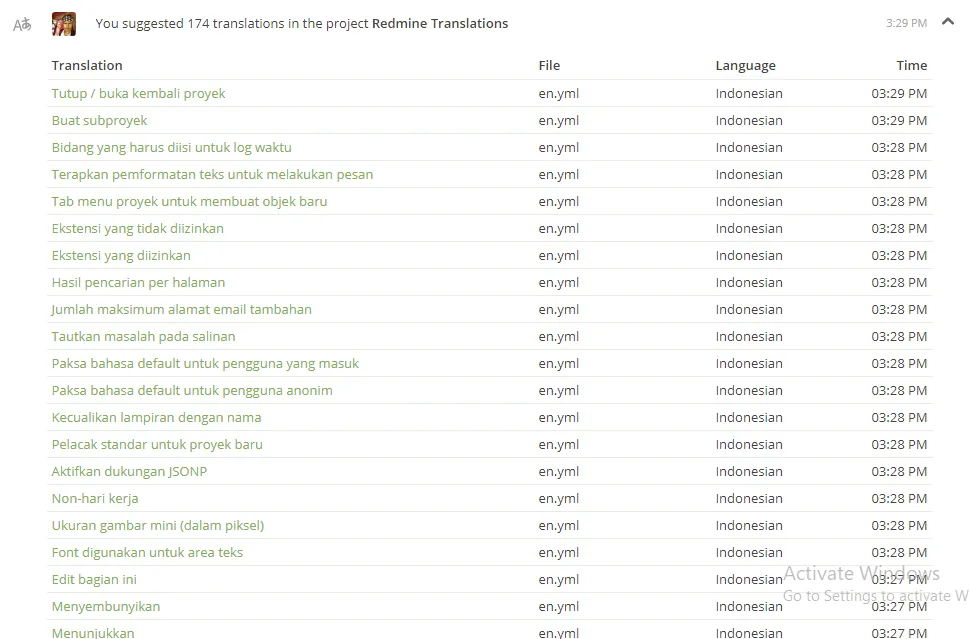Click Indonesian in the 'Non-hari kerja' row

(749, 499)
